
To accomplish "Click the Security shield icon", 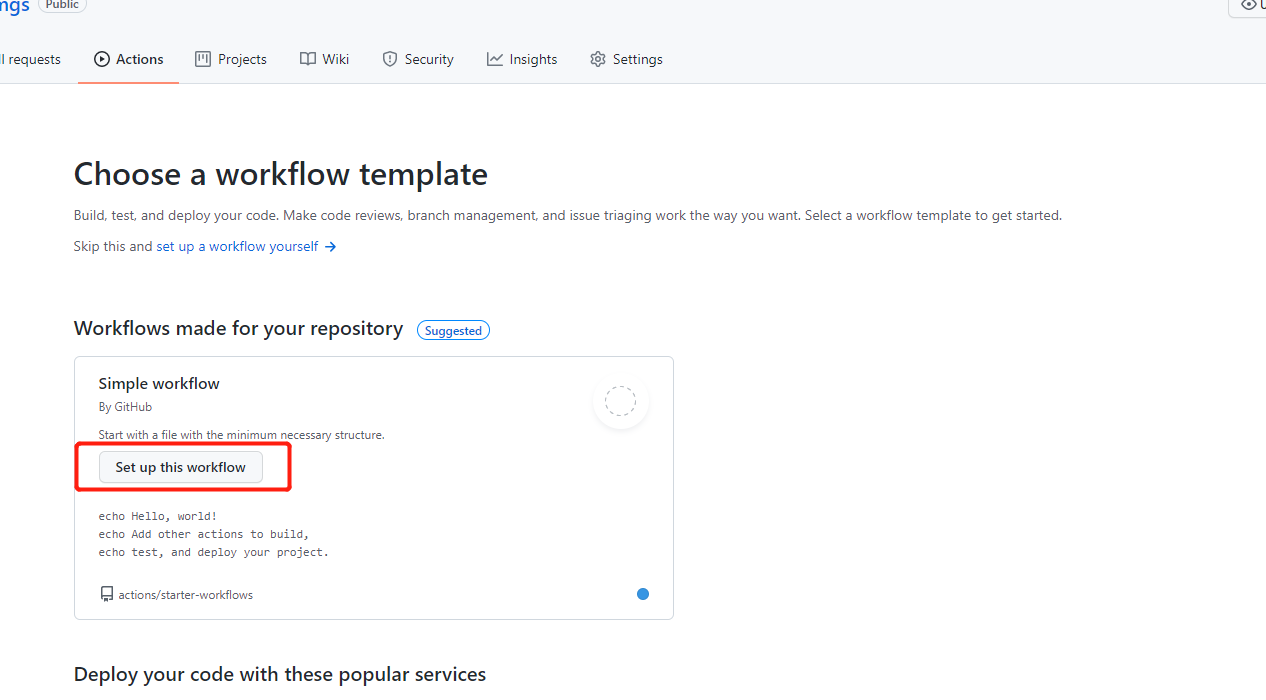I will coord(390,59).
